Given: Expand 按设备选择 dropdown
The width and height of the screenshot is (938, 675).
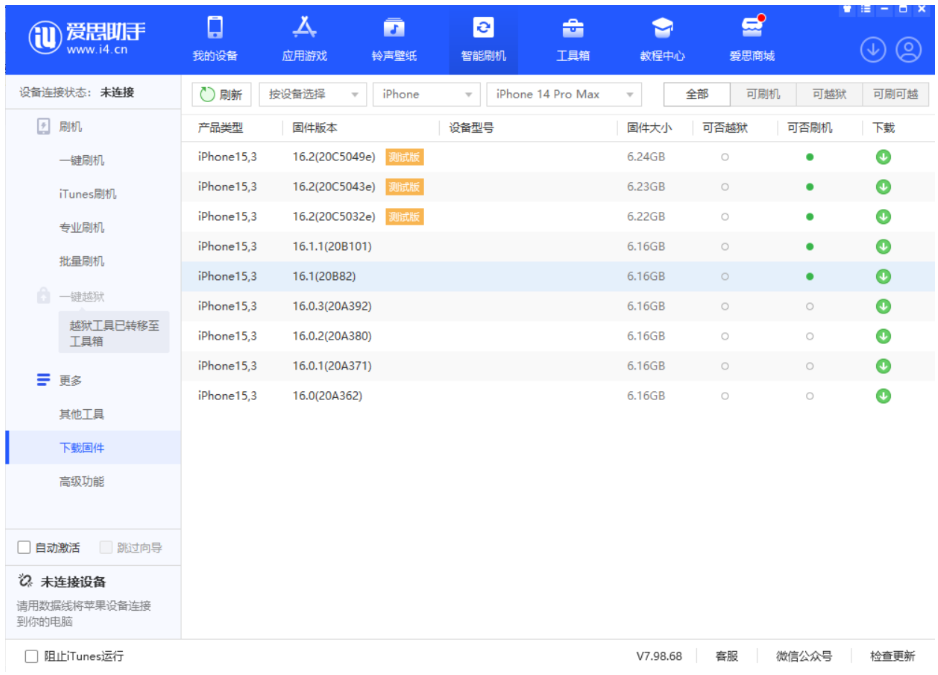Looking at the screenshot, I should pos(313,94).
